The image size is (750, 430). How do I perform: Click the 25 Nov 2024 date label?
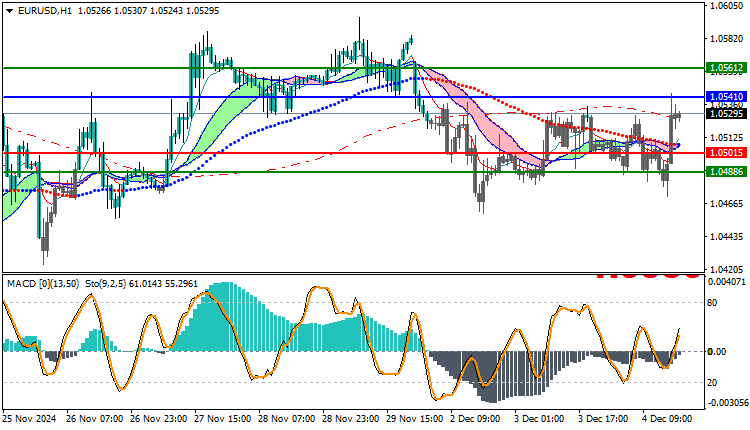coord(30,419)
